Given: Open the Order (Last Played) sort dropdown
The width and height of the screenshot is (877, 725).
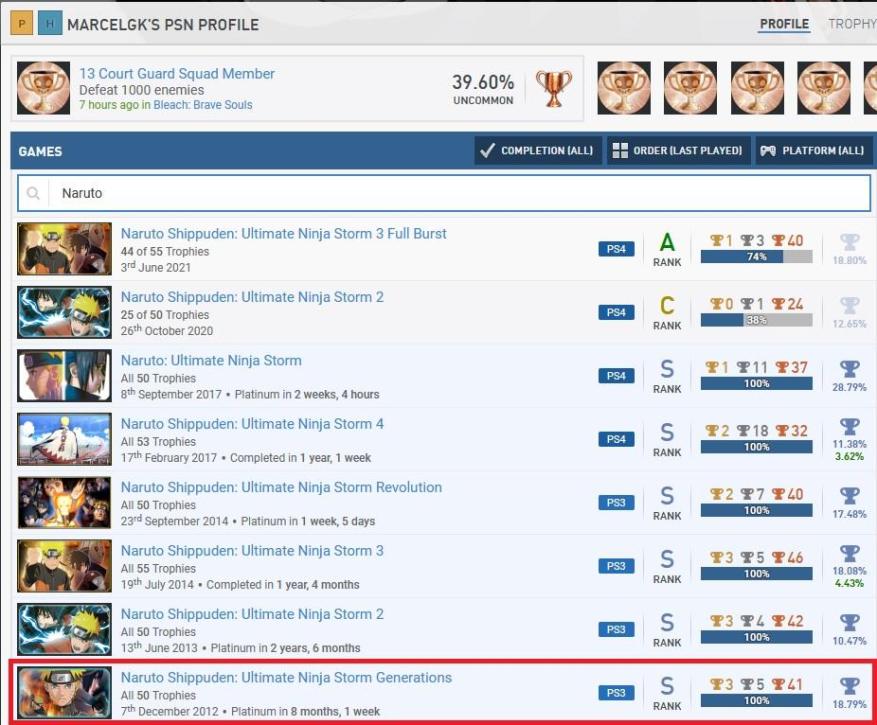Looking at the screenshot, I should click(x=677, y=151).
